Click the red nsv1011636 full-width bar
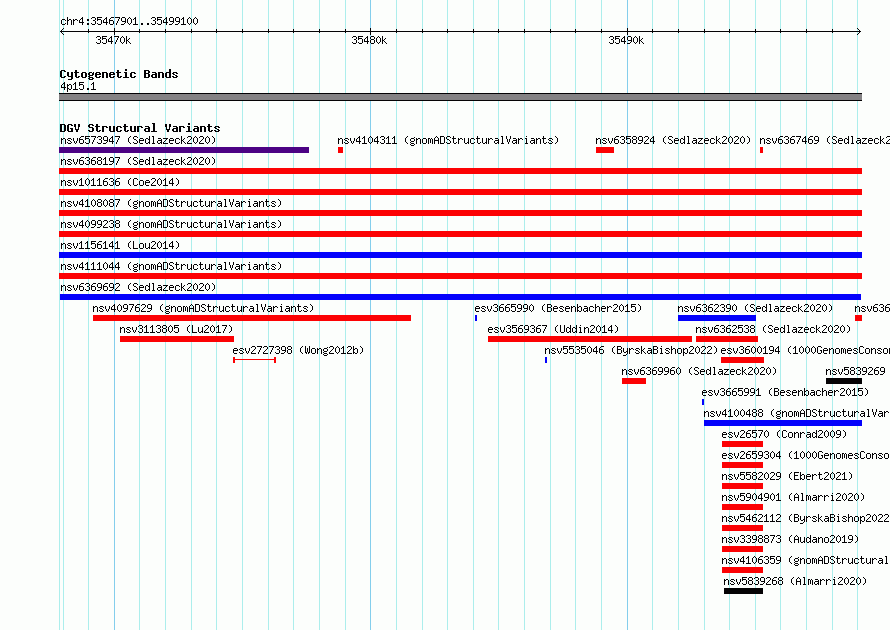The image size is (890, 630). pos(460,192)
